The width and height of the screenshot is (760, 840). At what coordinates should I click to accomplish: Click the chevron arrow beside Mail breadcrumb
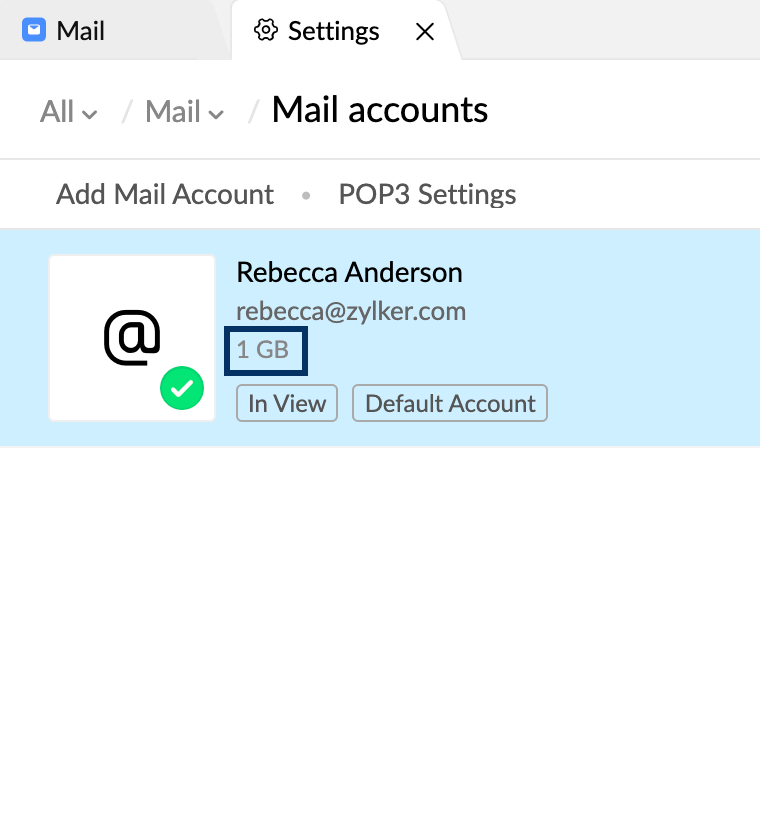(x=216, y=114)
